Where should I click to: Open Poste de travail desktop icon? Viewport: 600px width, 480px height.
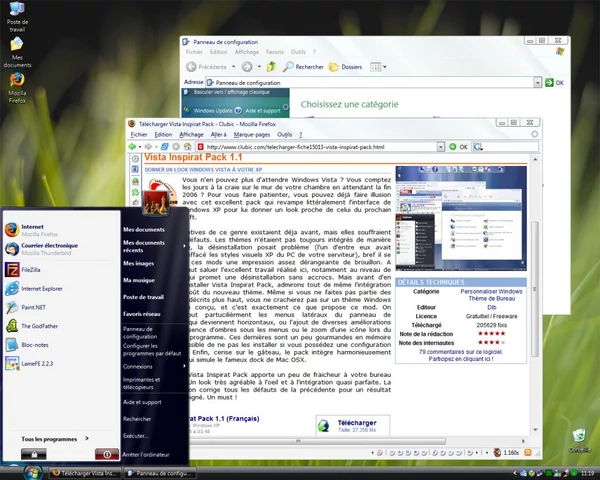pos(17,17)
